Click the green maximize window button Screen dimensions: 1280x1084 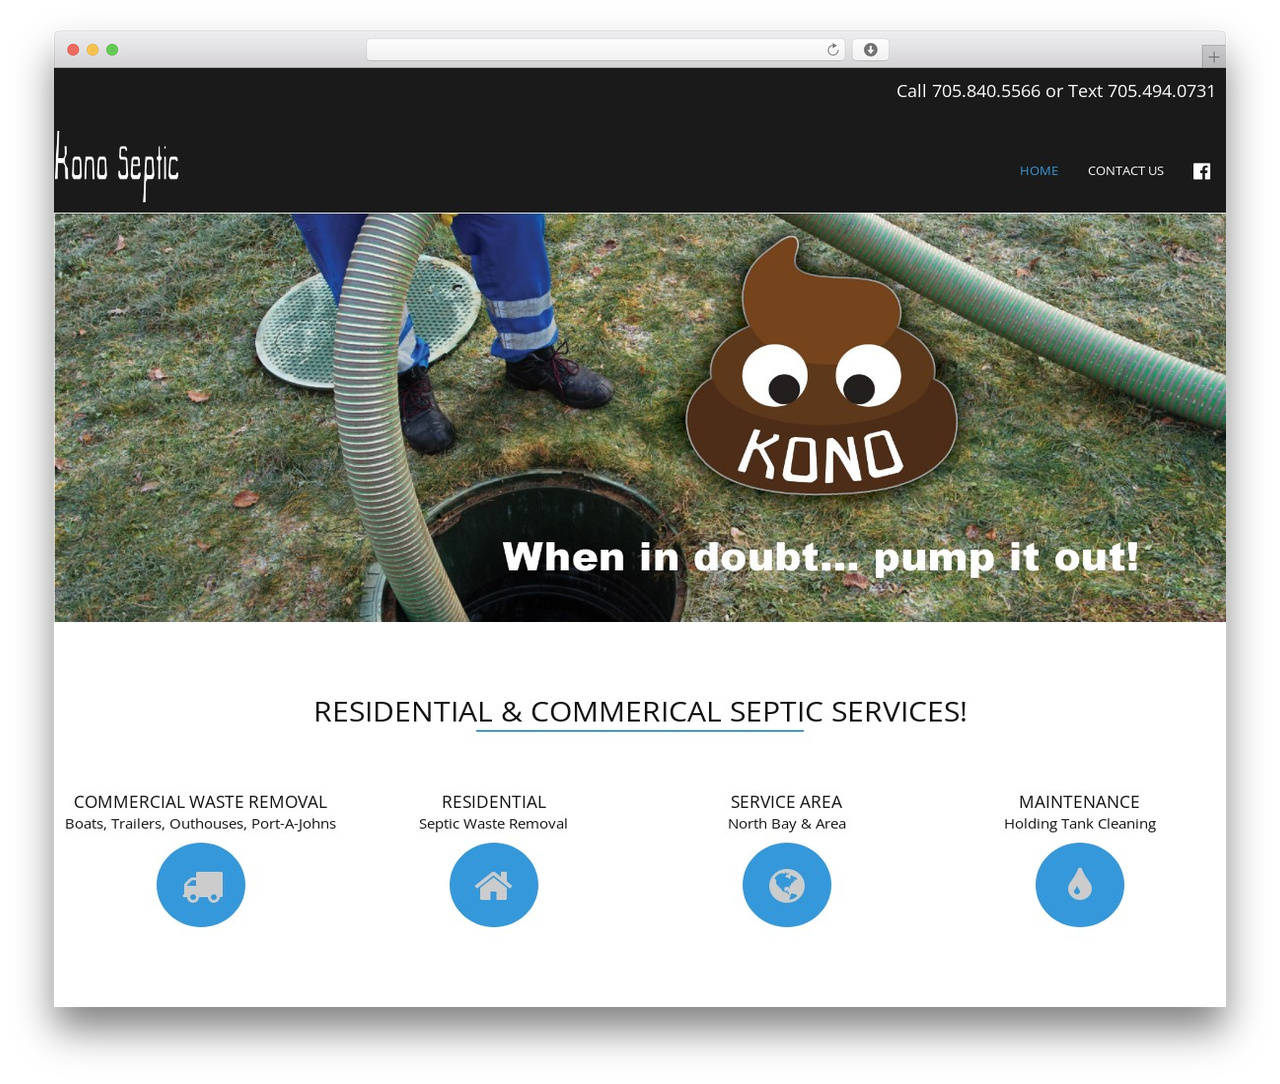(112, 50)
